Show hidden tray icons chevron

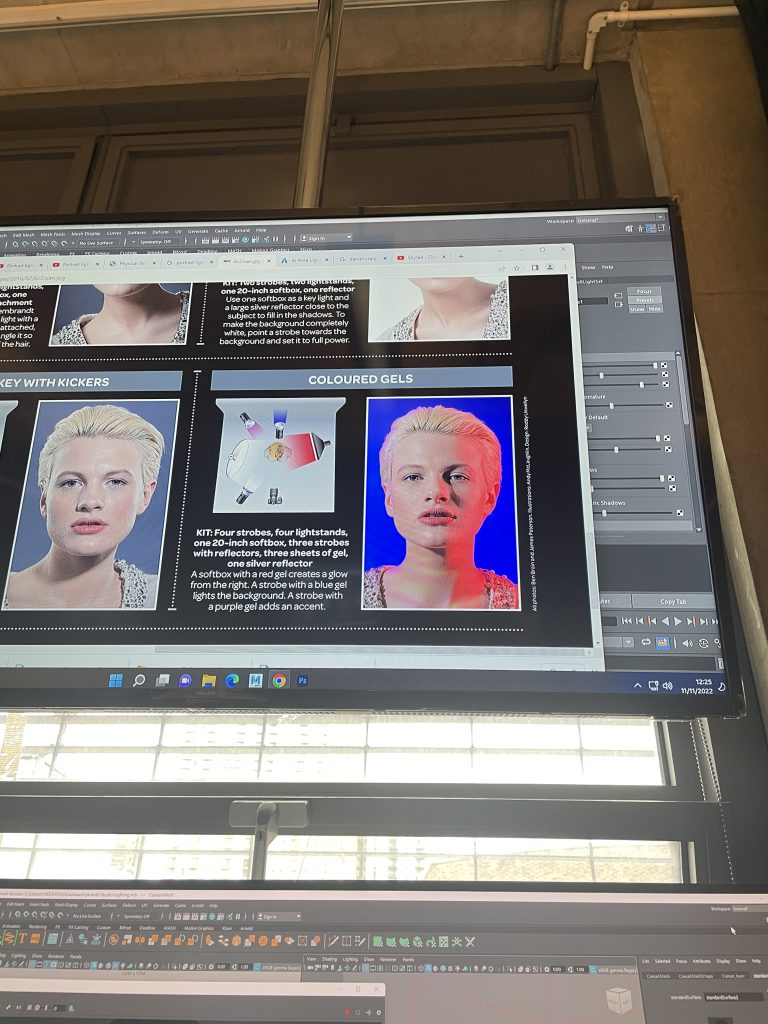638,686
